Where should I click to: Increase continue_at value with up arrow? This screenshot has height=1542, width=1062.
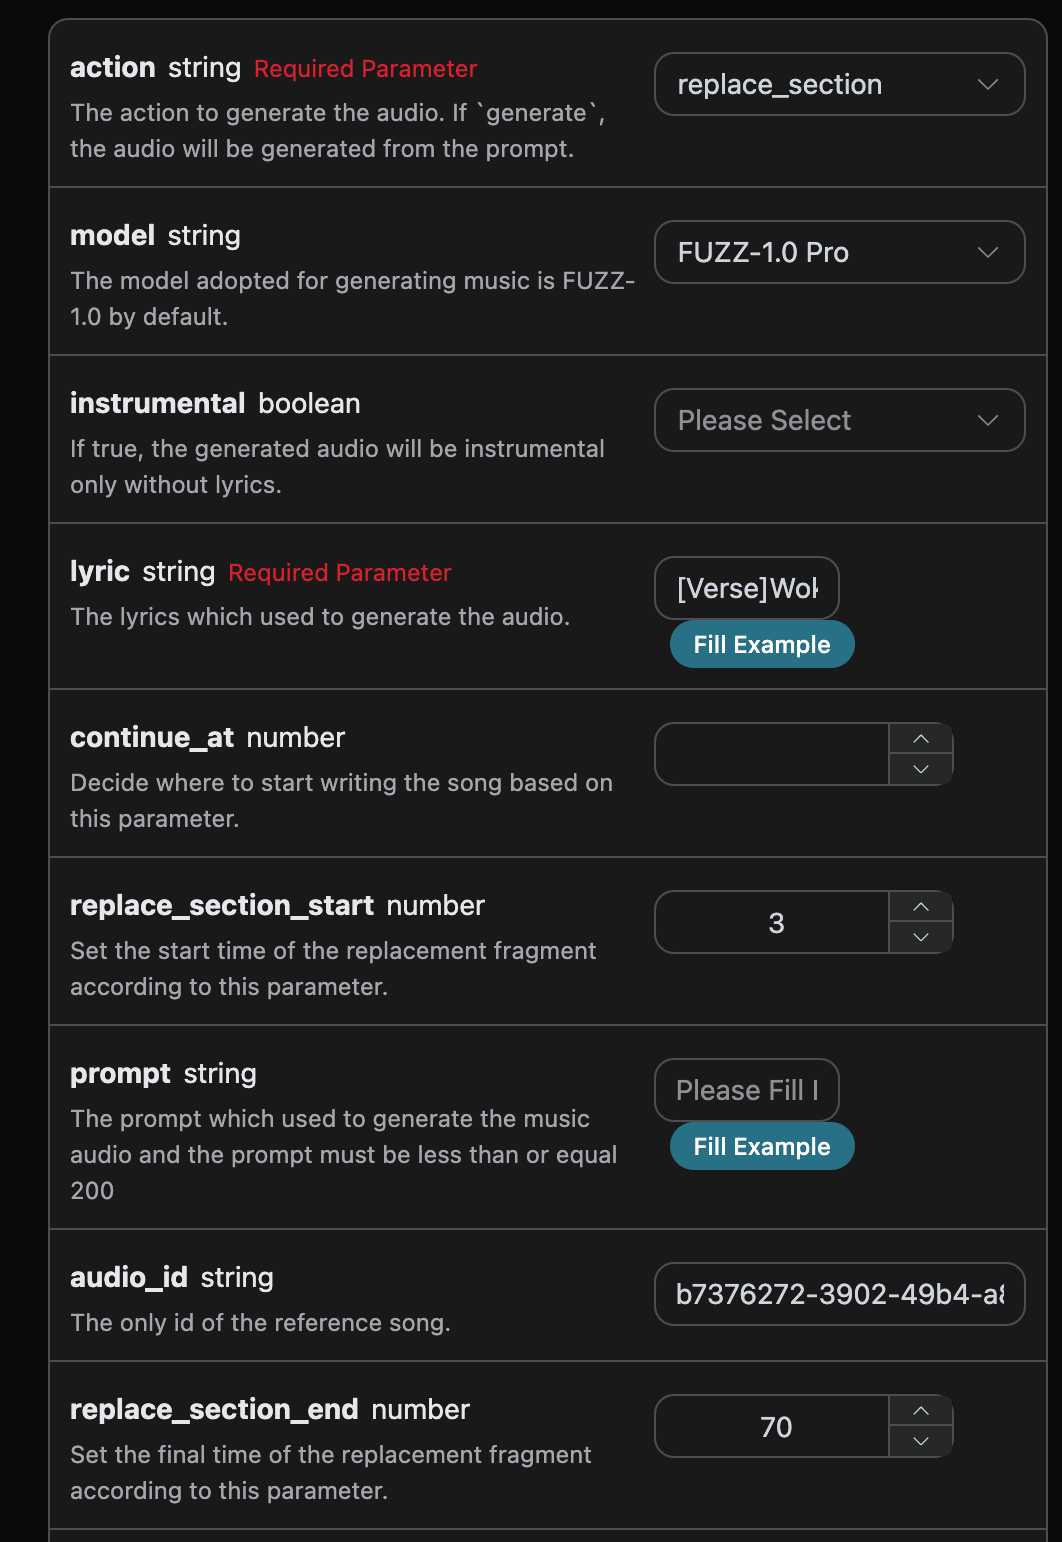pyautogui.click(x=921, y=738)
